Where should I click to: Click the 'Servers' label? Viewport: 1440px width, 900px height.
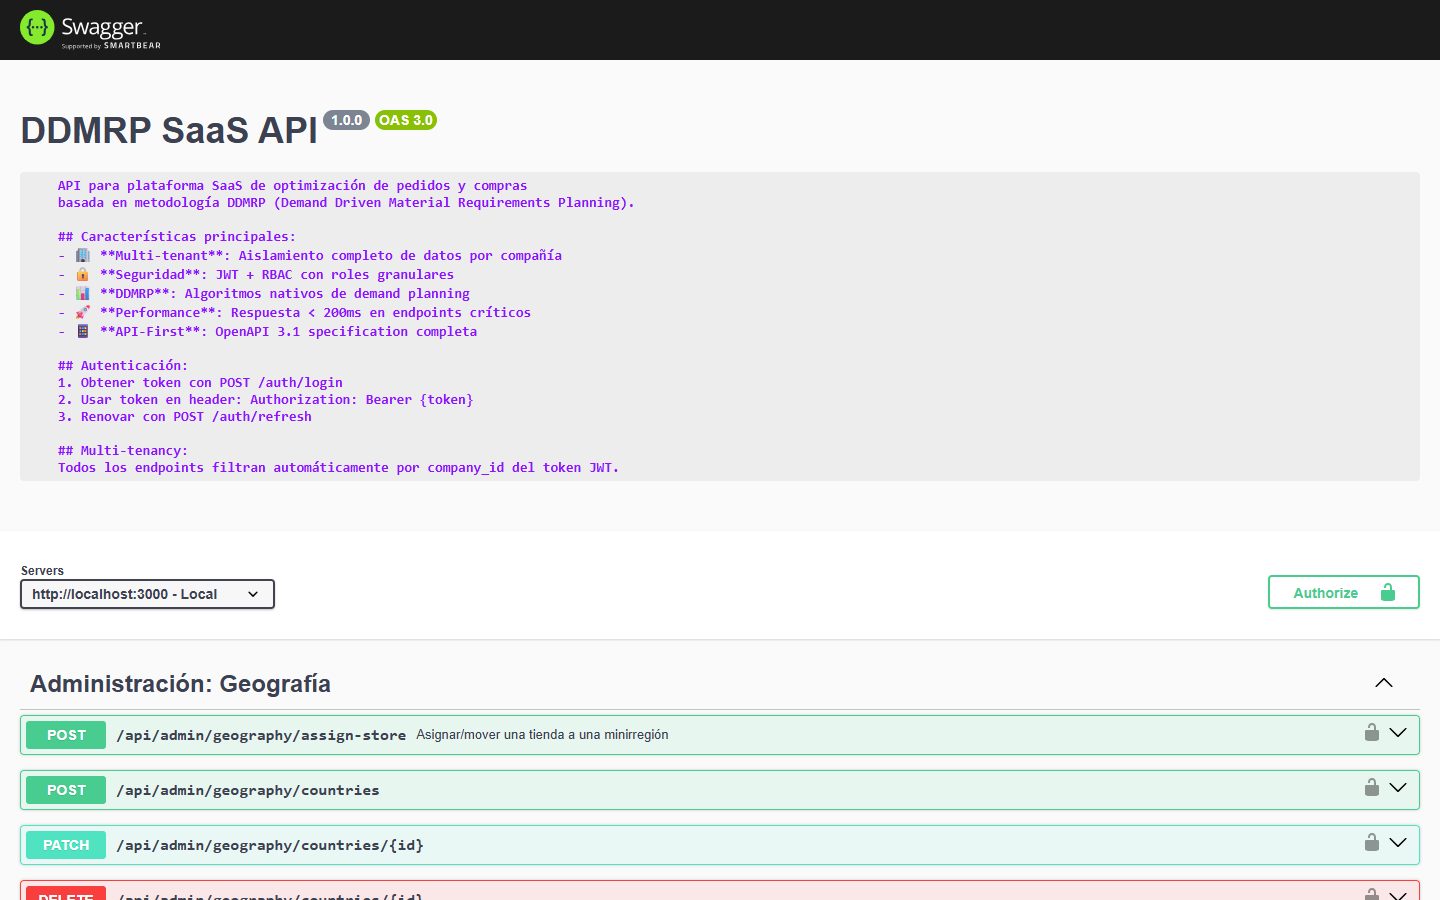[42, 571]
